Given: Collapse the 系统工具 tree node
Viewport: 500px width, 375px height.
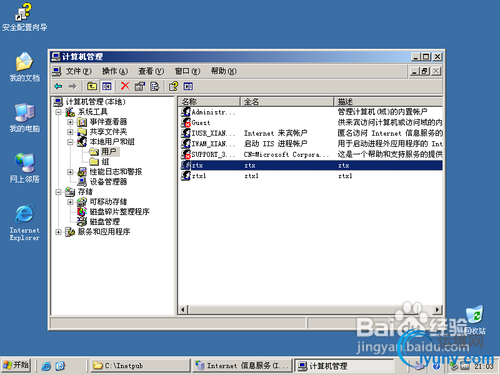Looking at the screenshot, I should click(x=59, y=112).
